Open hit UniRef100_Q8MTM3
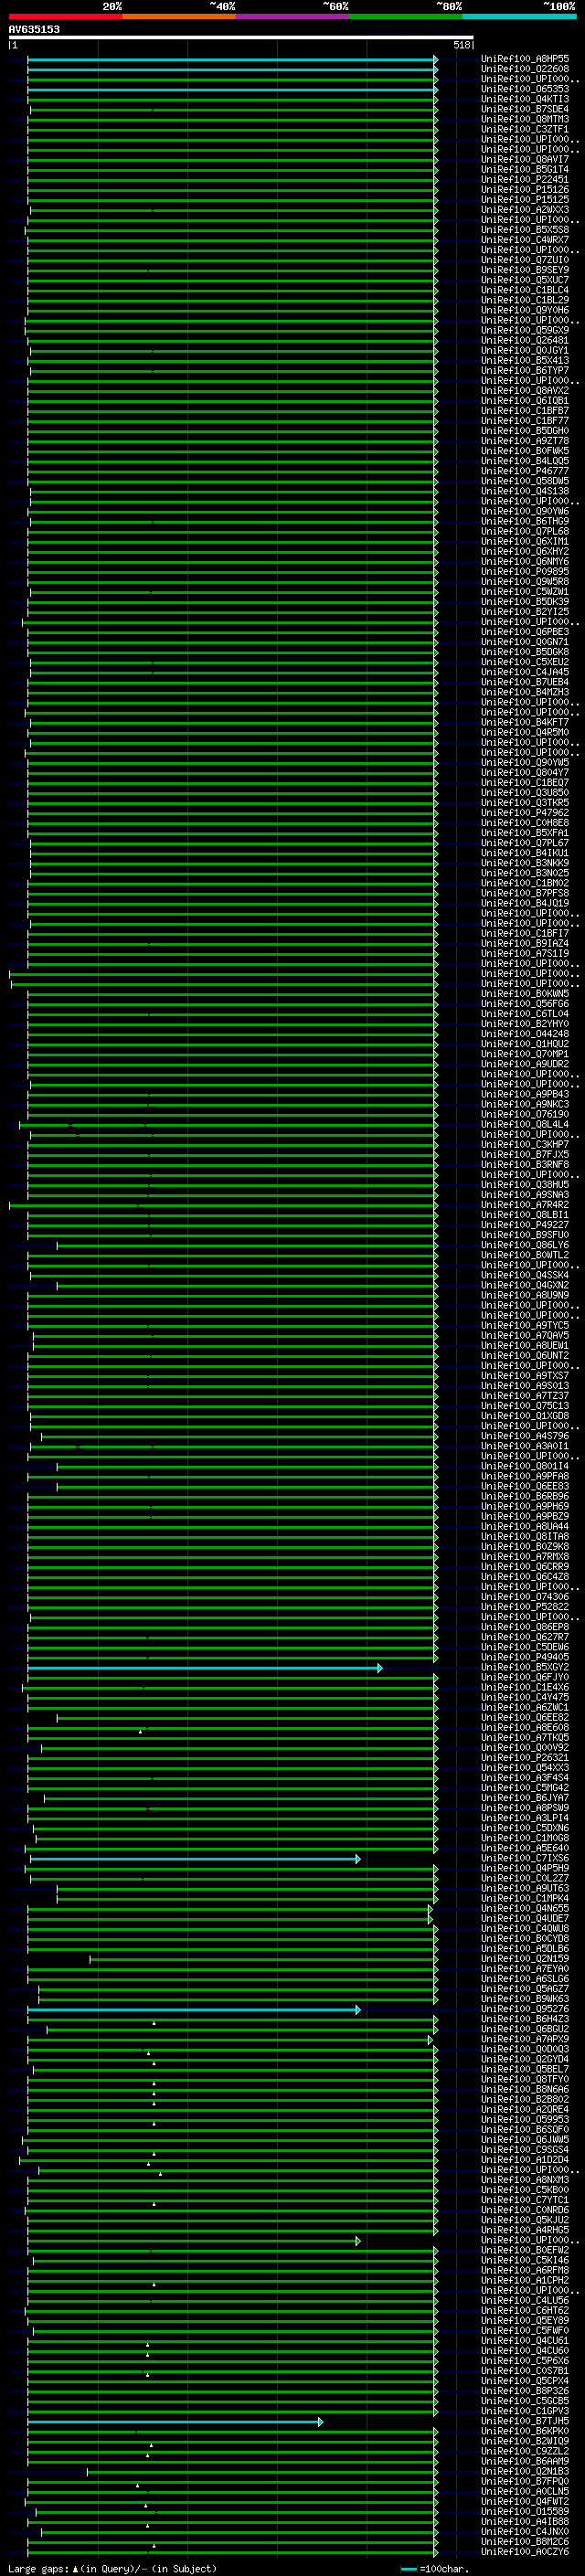The height and width of the screenshot is (2576, 585). click(x=525, y=119)
